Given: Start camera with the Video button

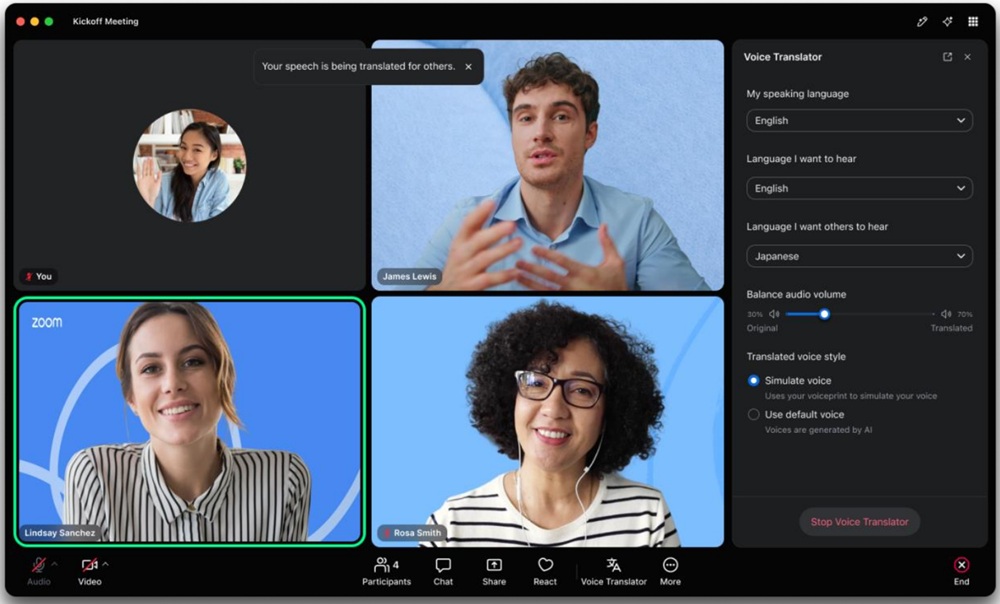Looking at the screenshot, I should [x=89, y=571].
